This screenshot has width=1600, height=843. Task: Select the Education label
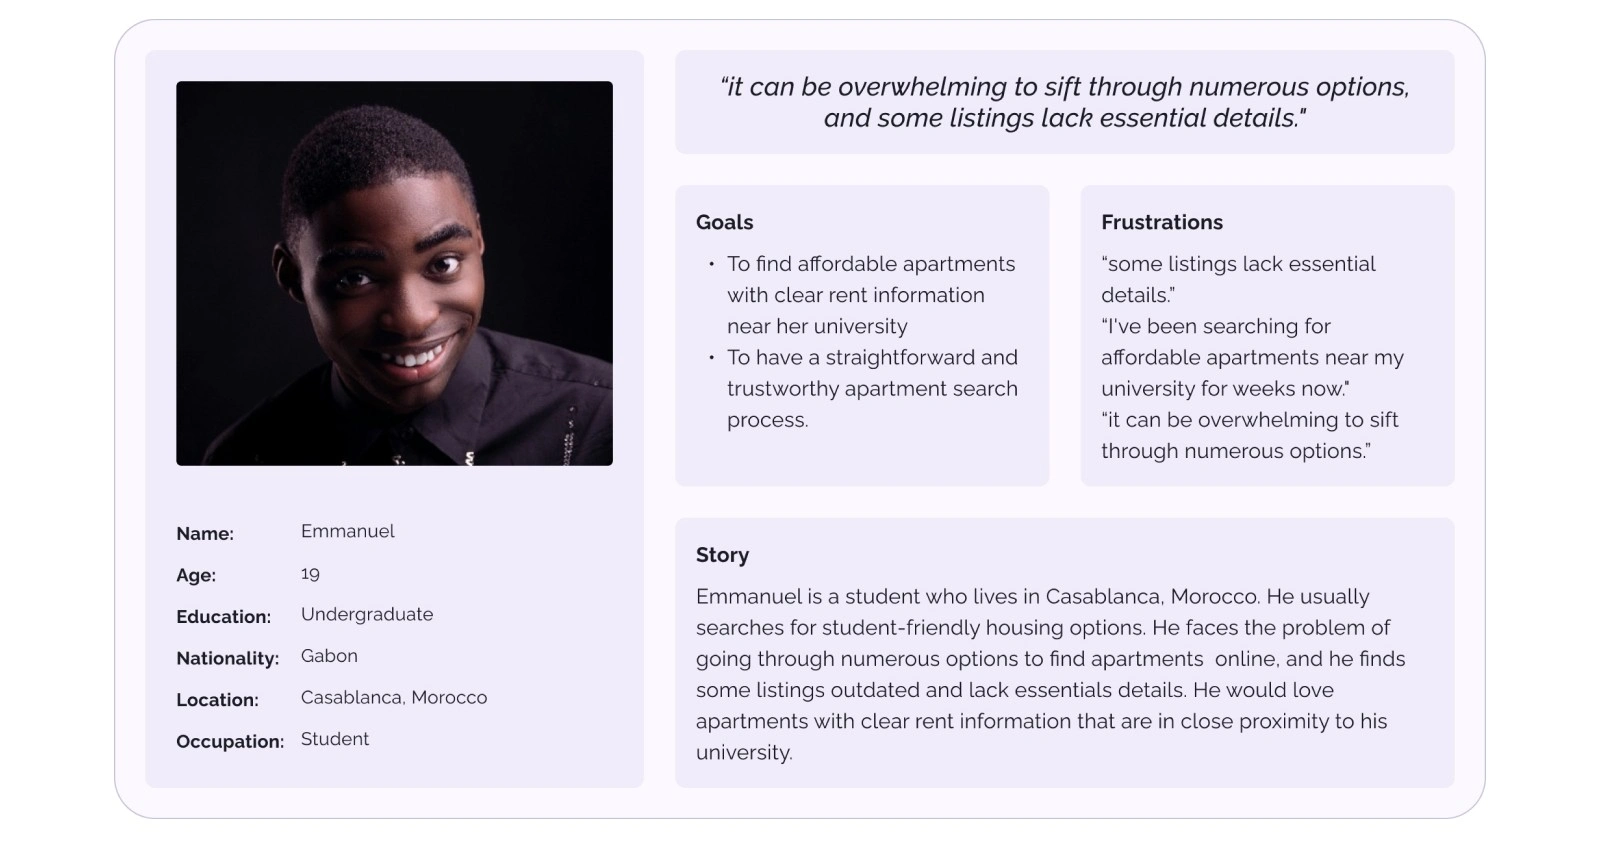coord(223,616)
